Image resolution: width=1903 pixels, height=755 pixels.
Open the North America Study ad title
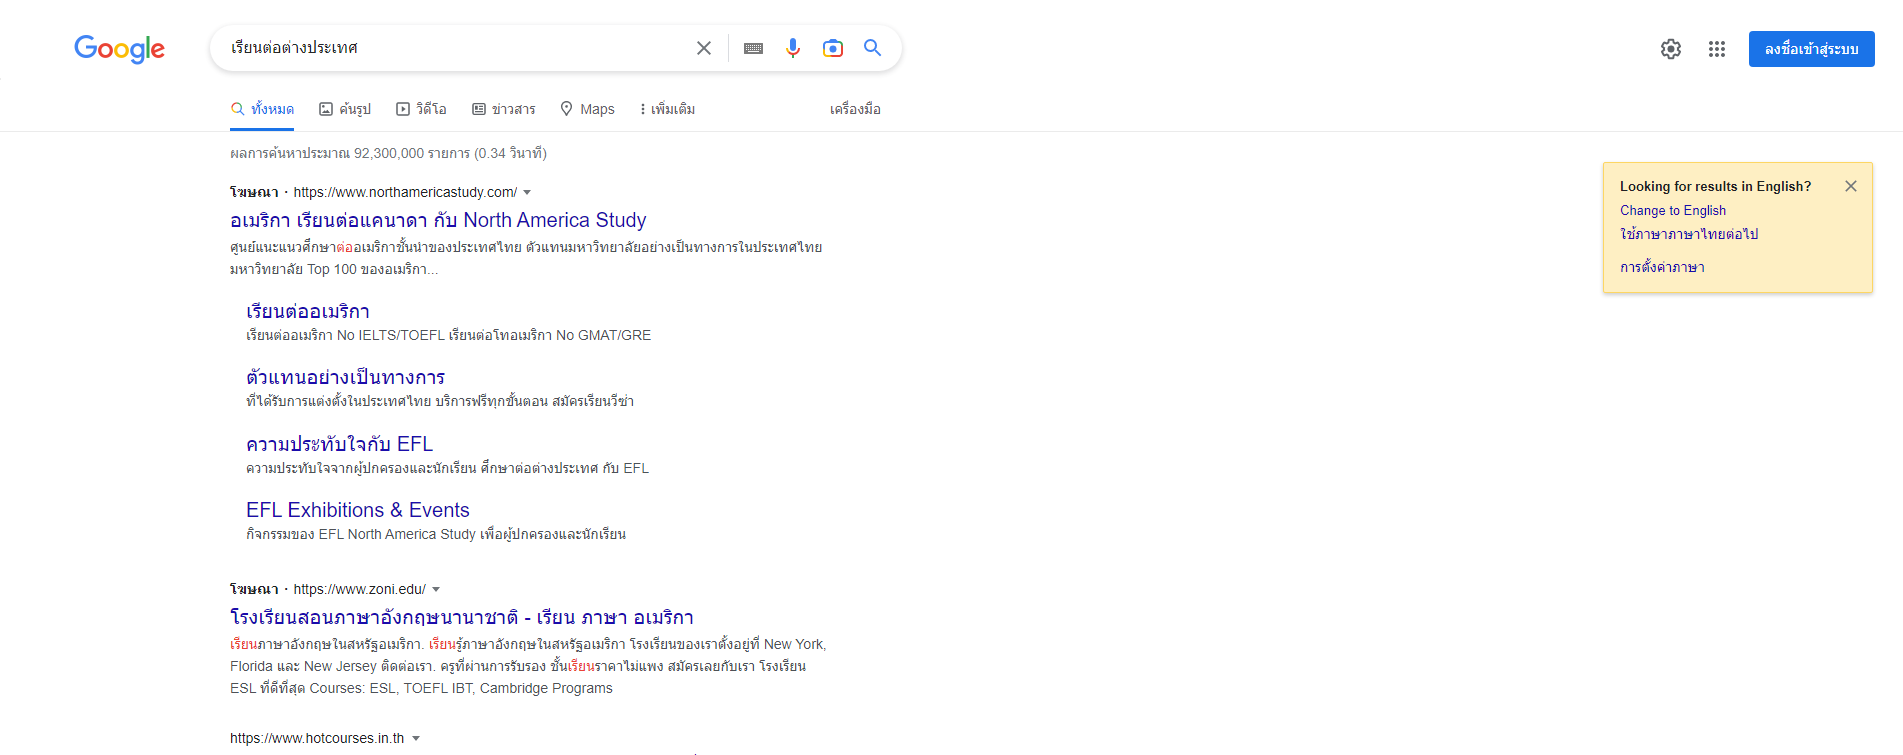pyautogui.click(x=438, y=220)
